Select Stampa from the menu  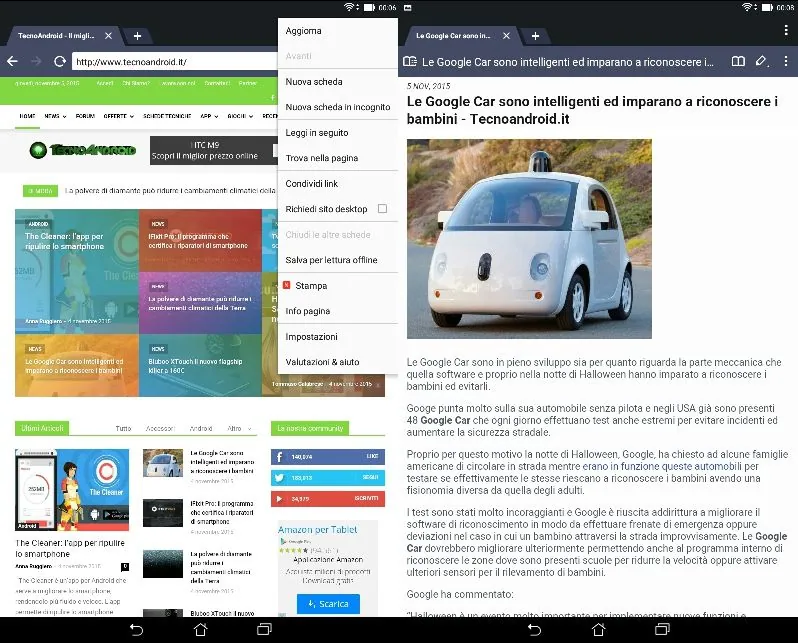pos(338,286)
